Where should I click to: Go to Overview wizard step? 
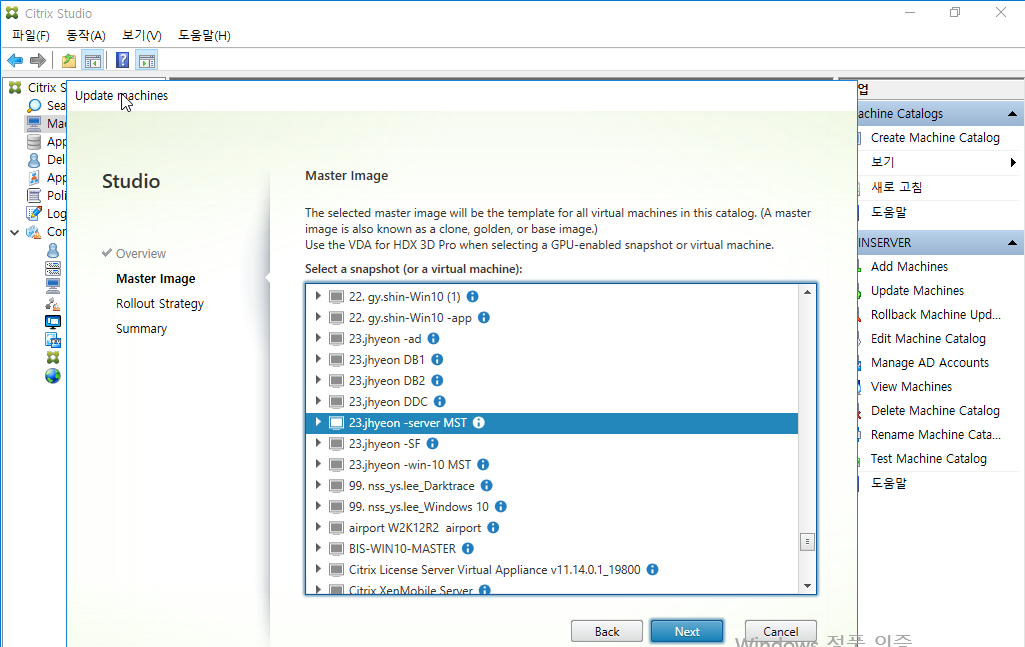point(141,254)
